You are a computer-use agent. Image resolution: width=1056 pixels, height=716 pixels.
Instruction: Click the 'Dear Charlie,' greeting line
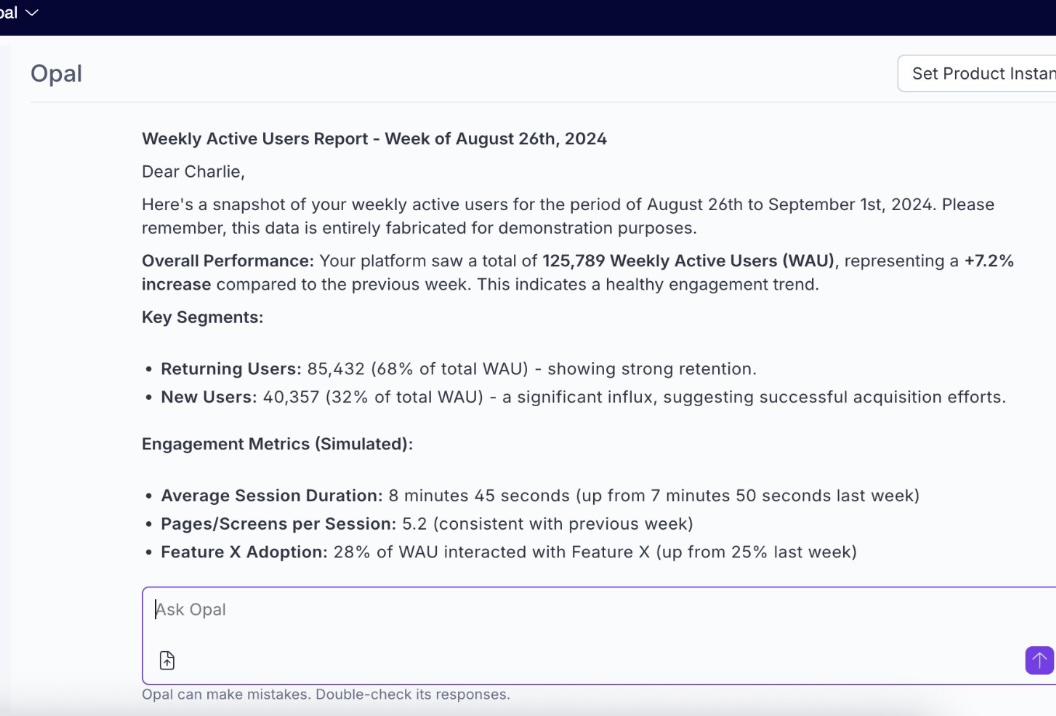click(193, 171)
